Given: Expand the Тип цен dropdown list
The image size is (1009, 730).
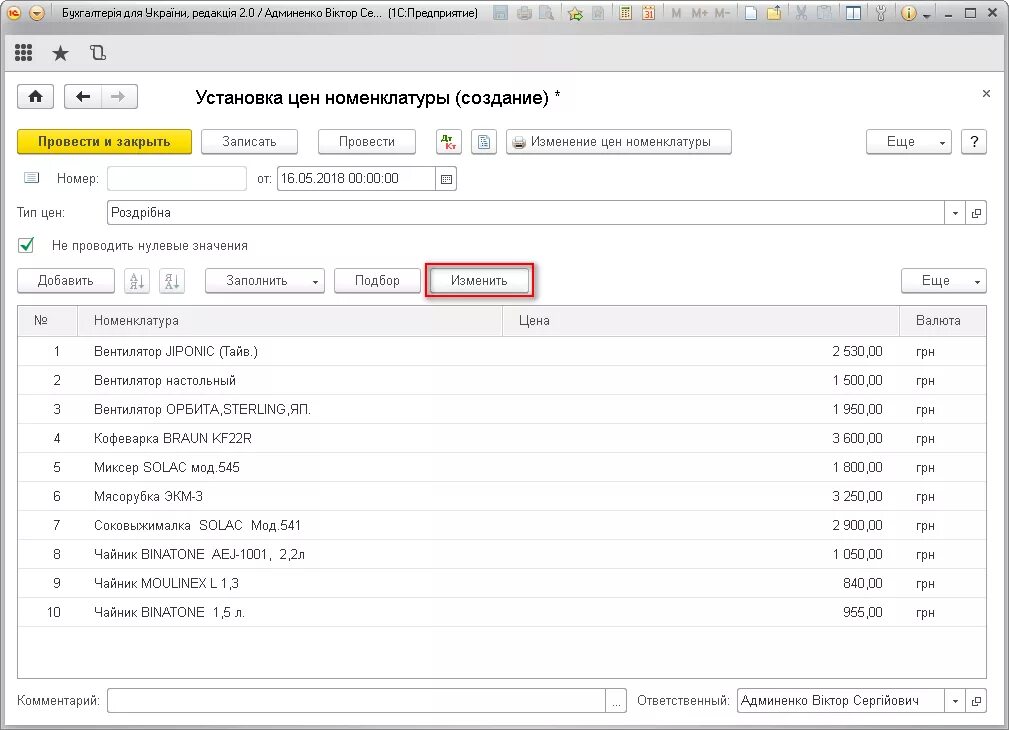Looking at the screenshot, I should (x=955, y=213).
